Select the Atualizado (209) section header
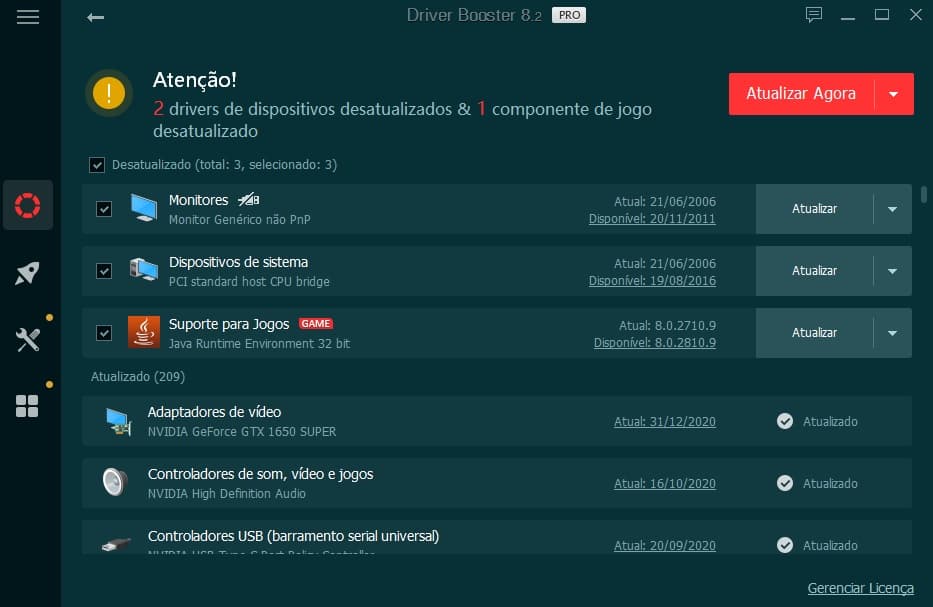The image size is (933, 607). tap(138, 377)
